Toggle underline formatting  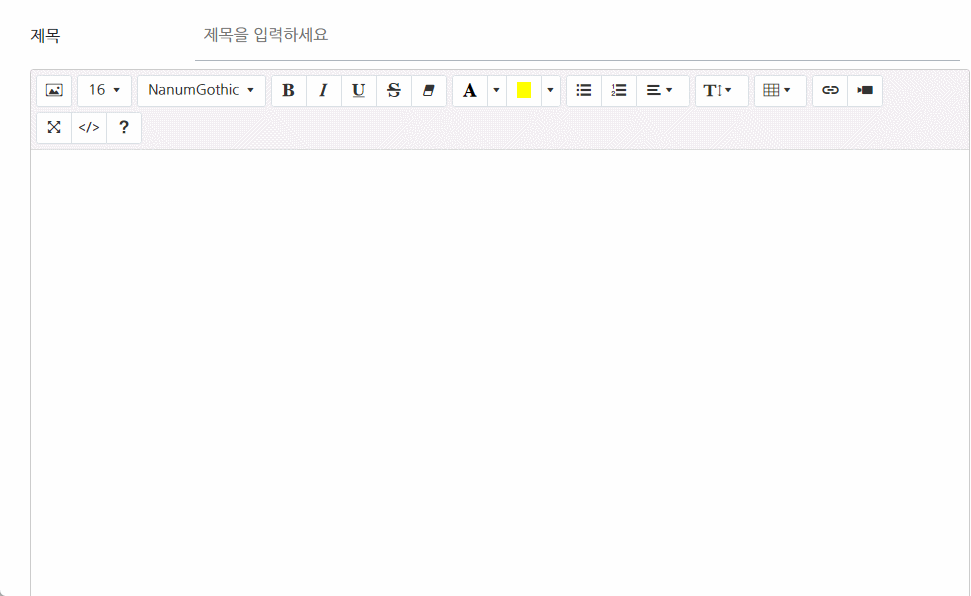[359, 90]
